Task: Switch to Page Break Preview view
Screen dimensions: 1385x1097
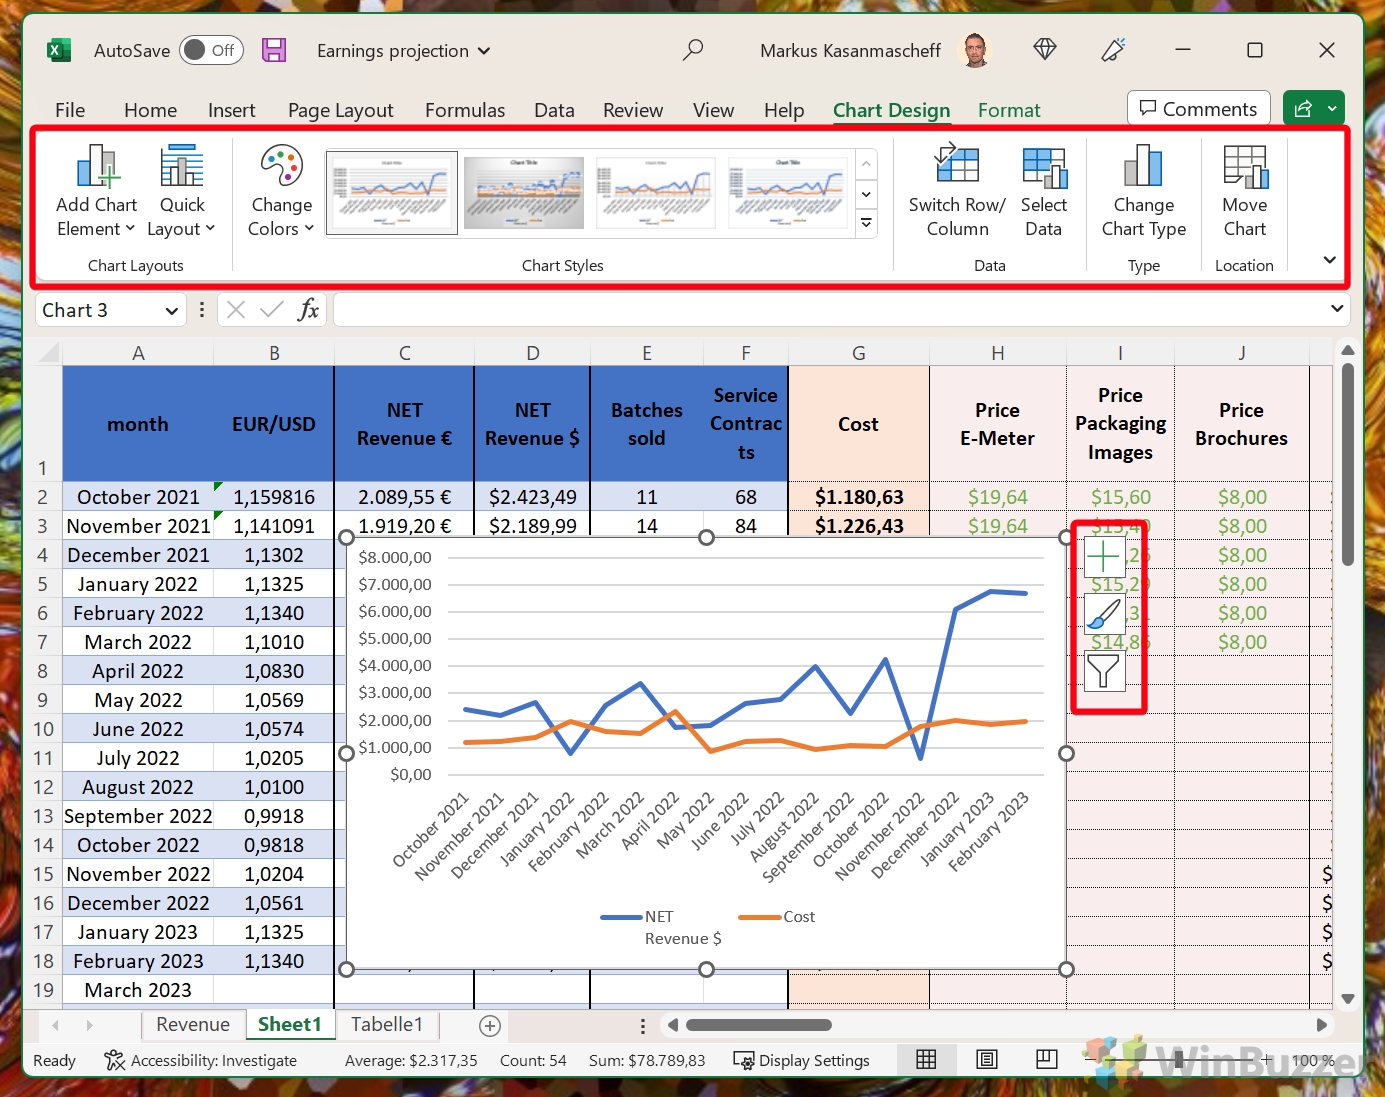Action: 1047,1060
